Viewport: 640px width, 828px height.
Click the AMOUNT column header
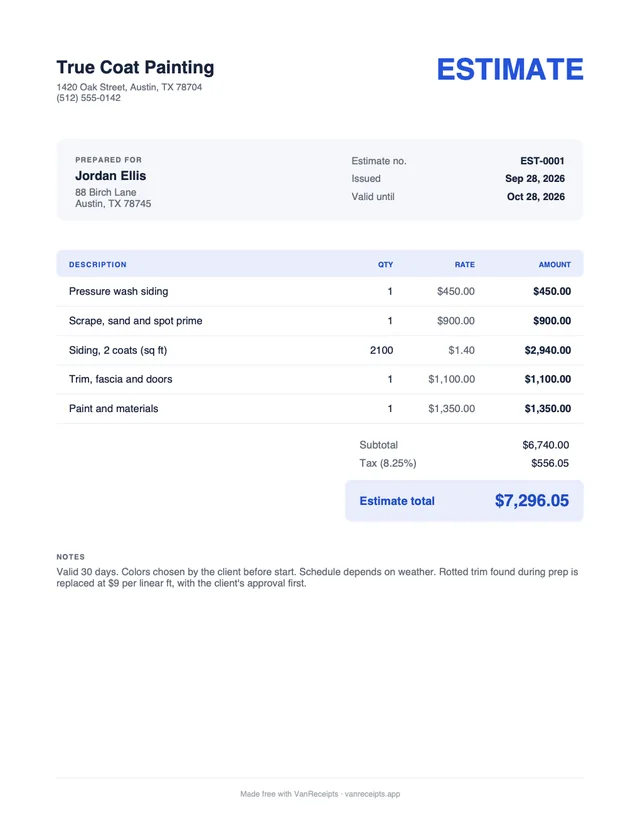coord(554,265)
